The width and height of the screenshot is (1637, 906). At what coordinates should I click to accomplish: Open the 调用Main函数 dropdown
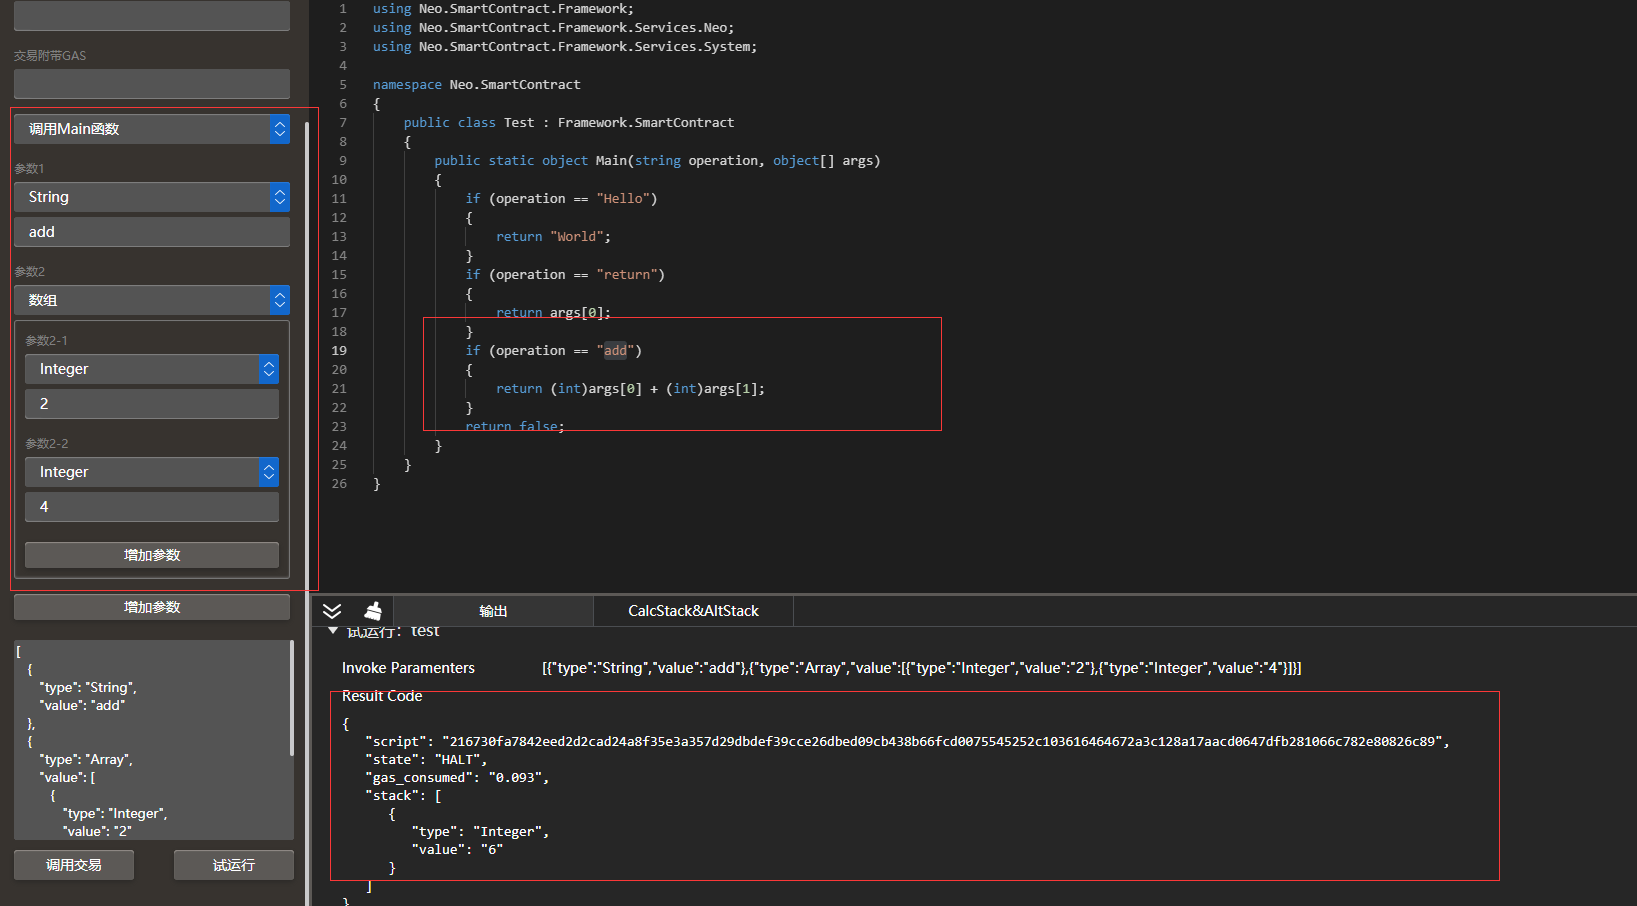[x=152, y=129]
